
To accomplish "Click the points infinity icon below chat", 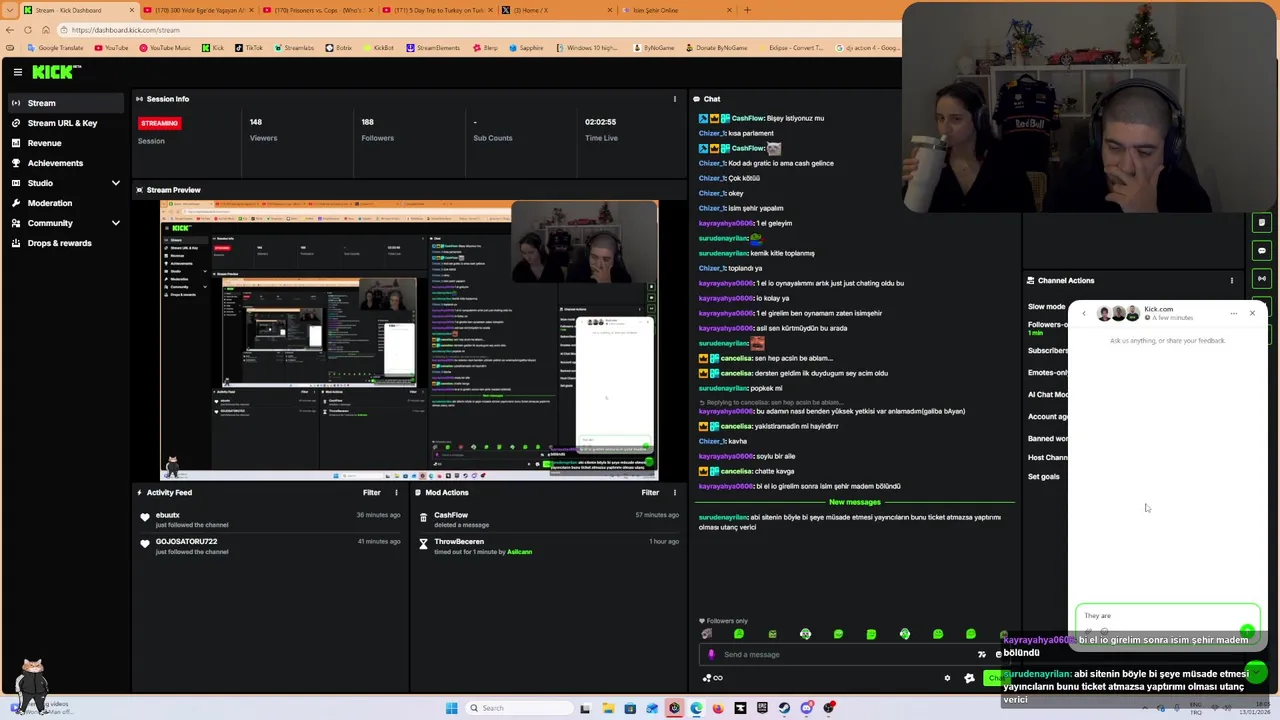I will pos(713,678).
